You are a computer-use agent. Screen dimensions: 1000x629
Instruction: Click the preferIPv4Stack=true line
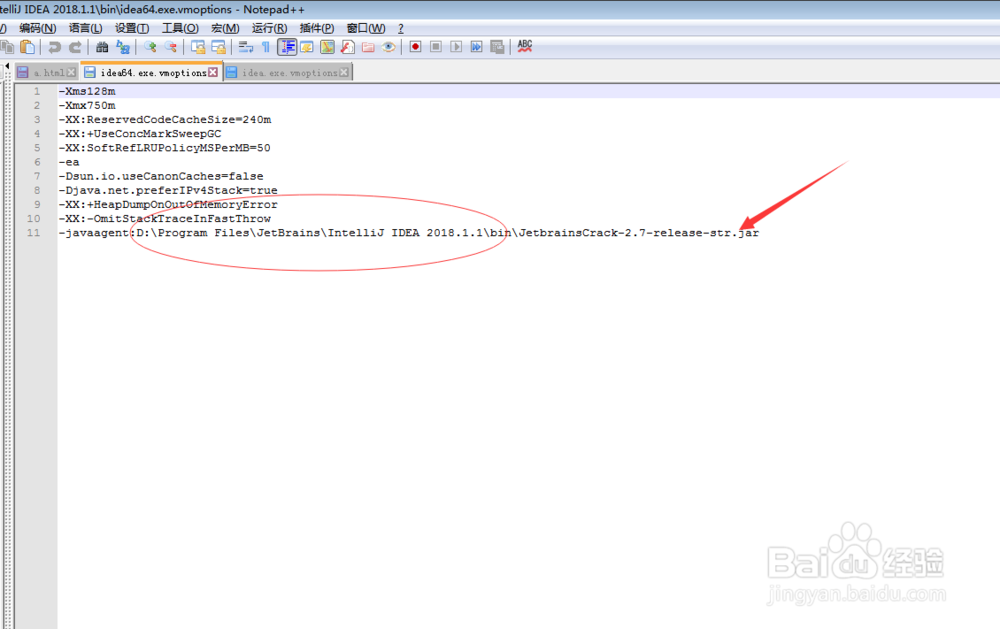(168, 190)
